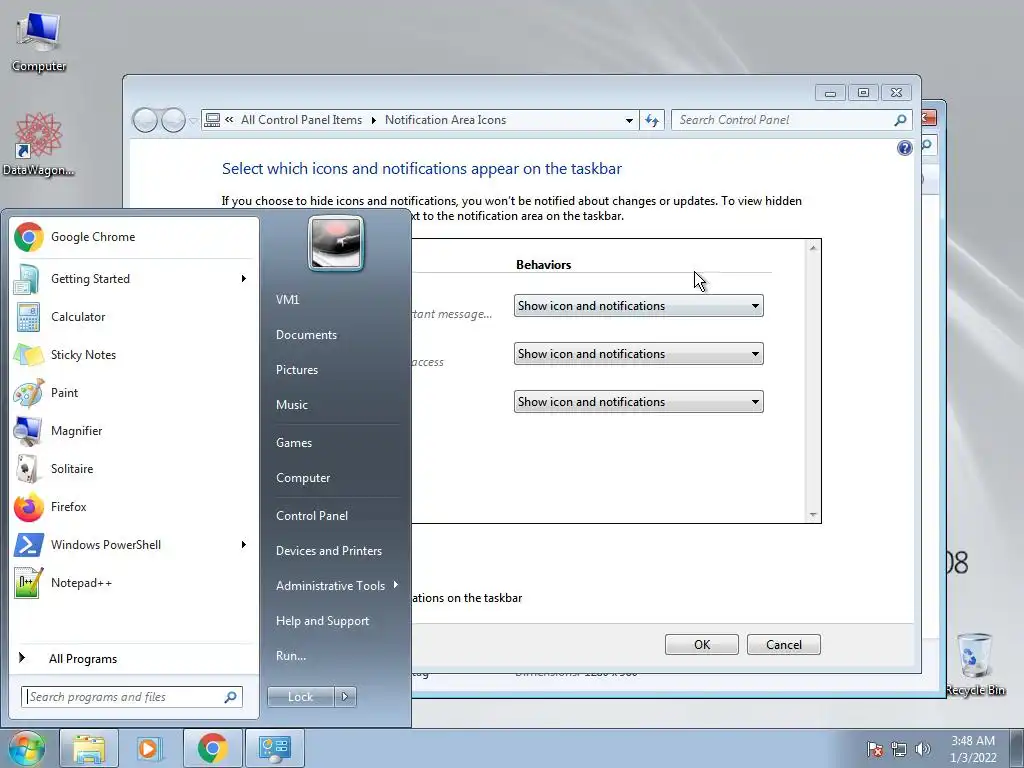Open first Show icon and notifications dropdown

click(x=638, y=306)
